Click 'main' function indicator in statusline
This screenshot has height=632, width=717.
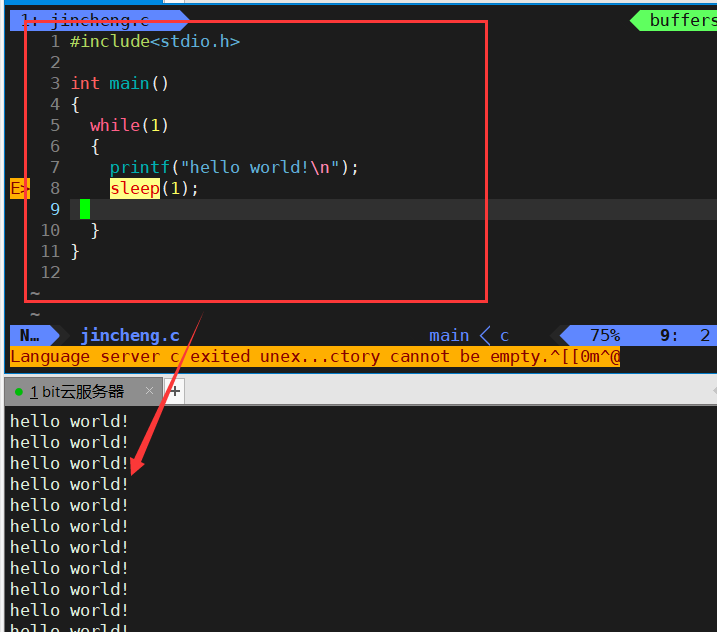[449, 336]
